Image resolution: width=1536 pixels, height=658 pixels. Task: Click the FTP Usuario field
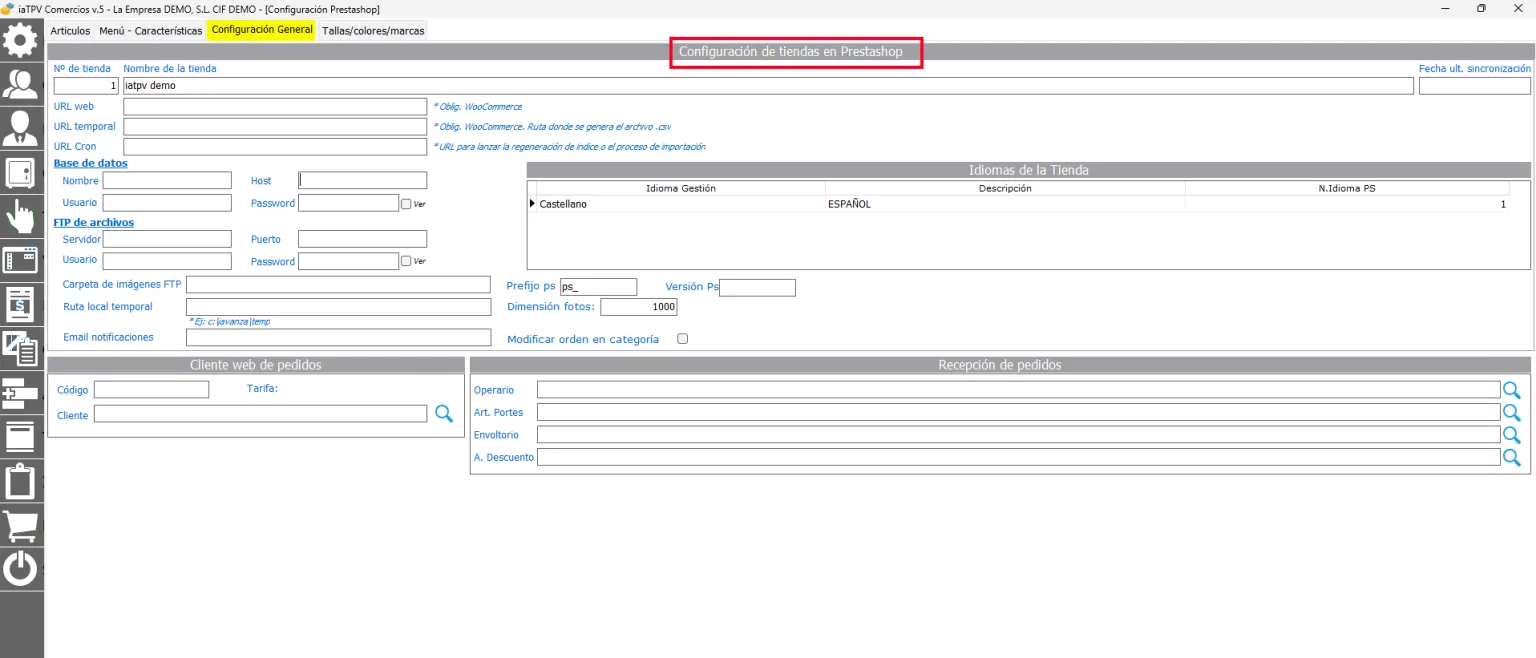tap(167, 261)
